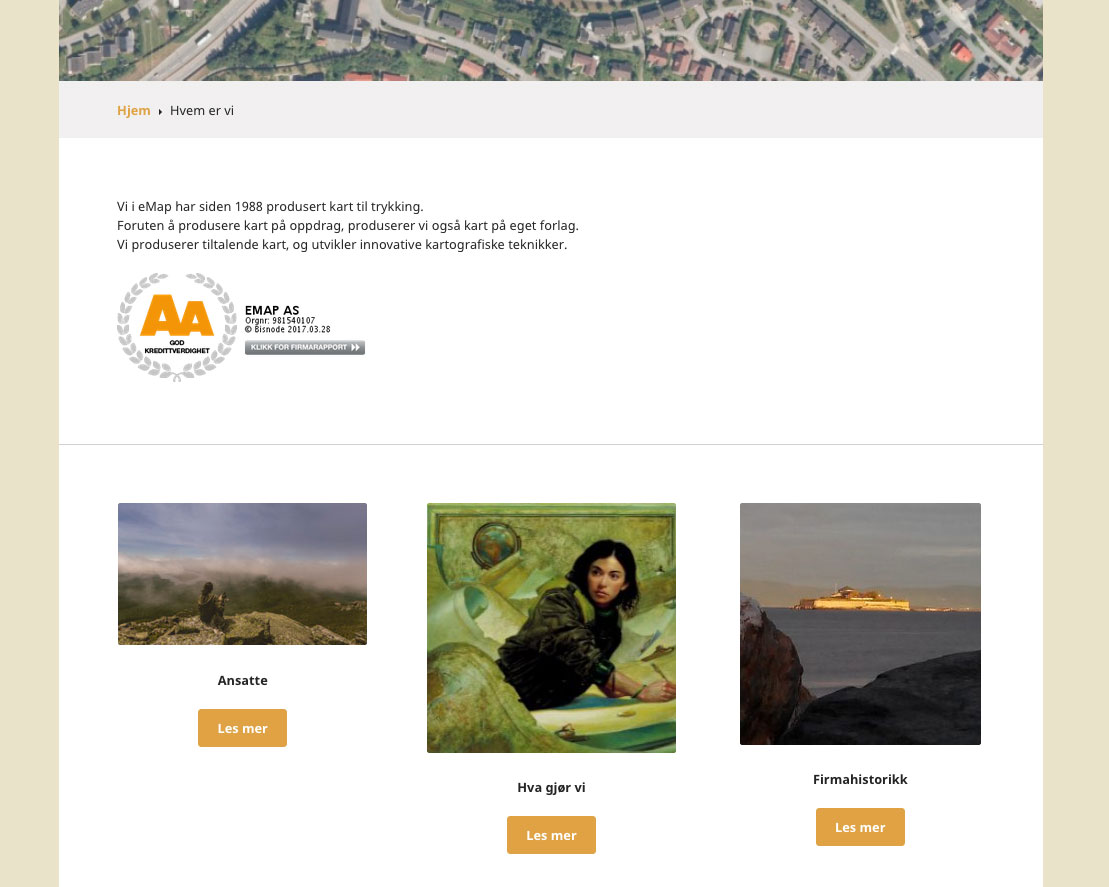Click the Klikk for firmarapport button
Screen dimensions: 1109x887
coord(305,347)
